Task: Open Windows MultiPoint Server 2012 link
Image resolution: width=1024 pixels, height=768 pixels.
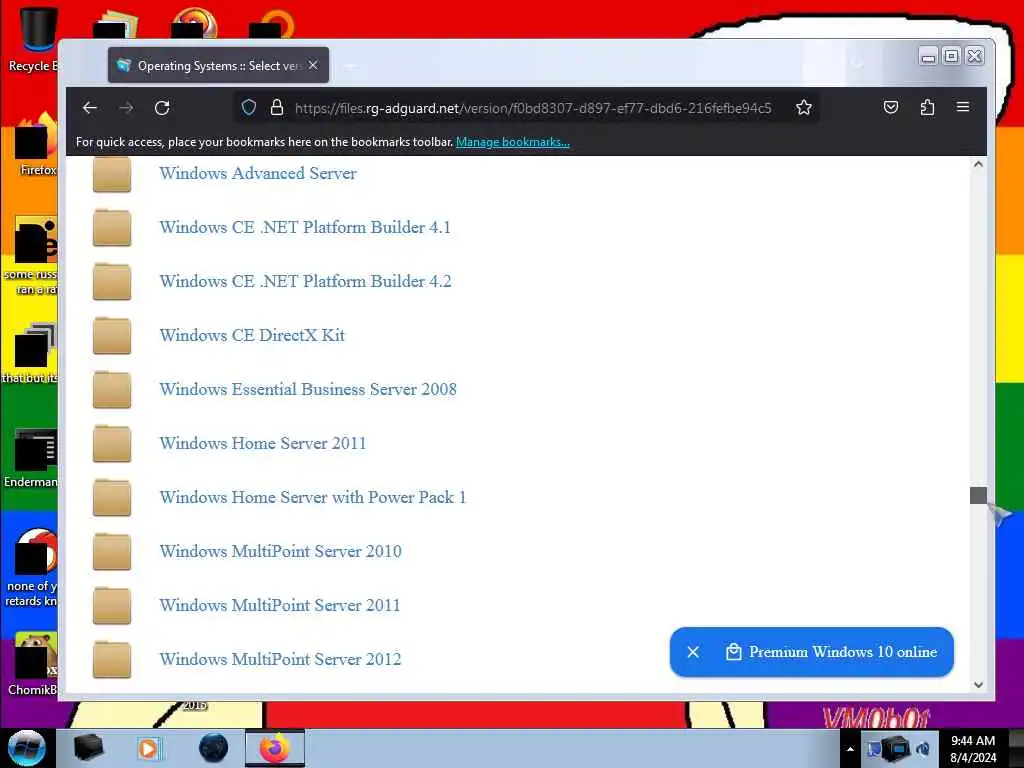Action: (280, 660)
